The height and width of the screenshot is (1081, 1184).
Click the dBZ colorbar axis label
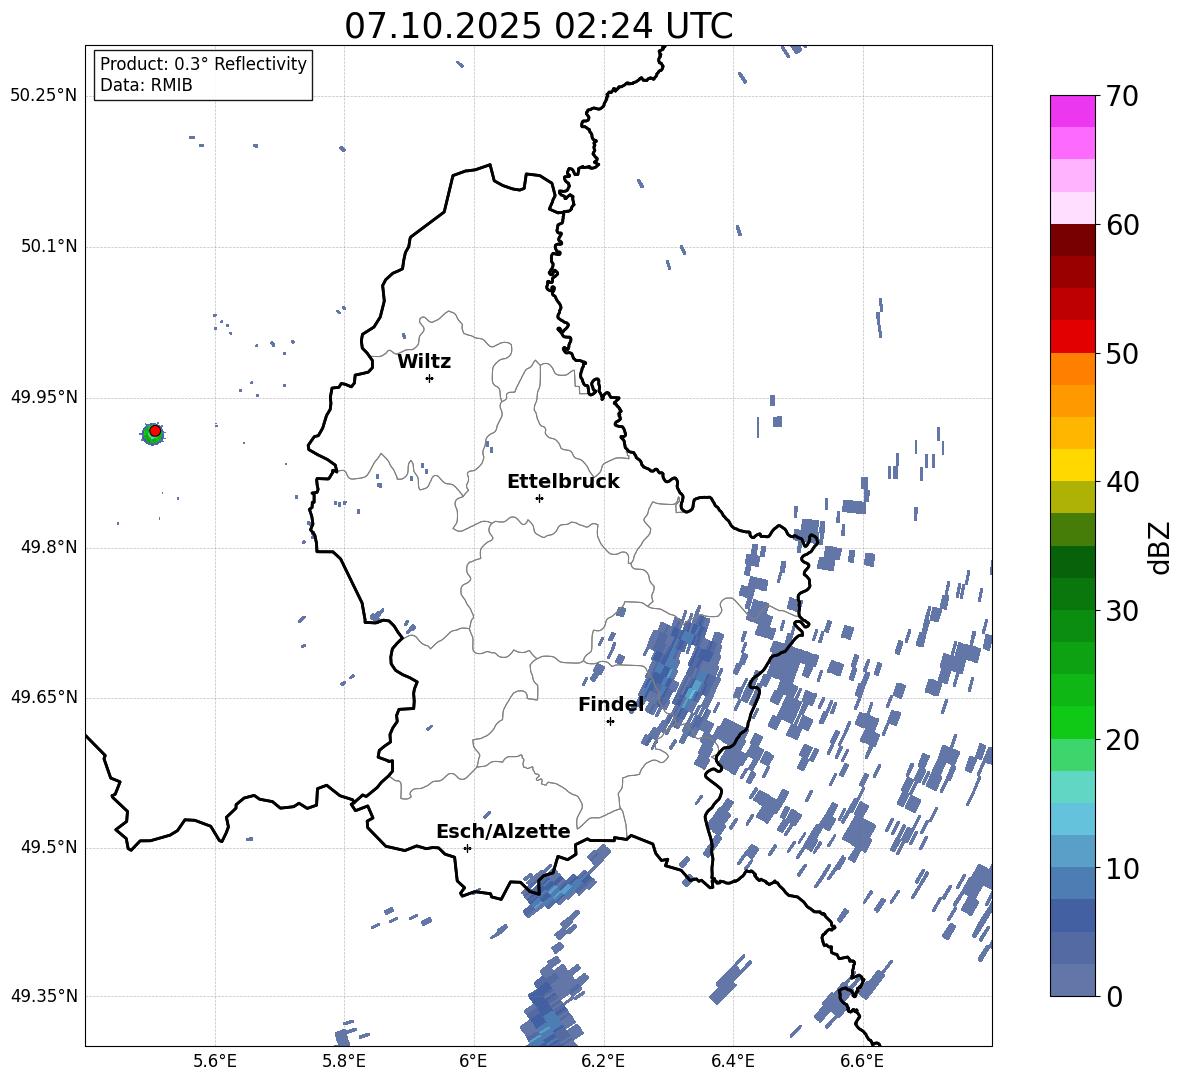tap(1159, 548)
